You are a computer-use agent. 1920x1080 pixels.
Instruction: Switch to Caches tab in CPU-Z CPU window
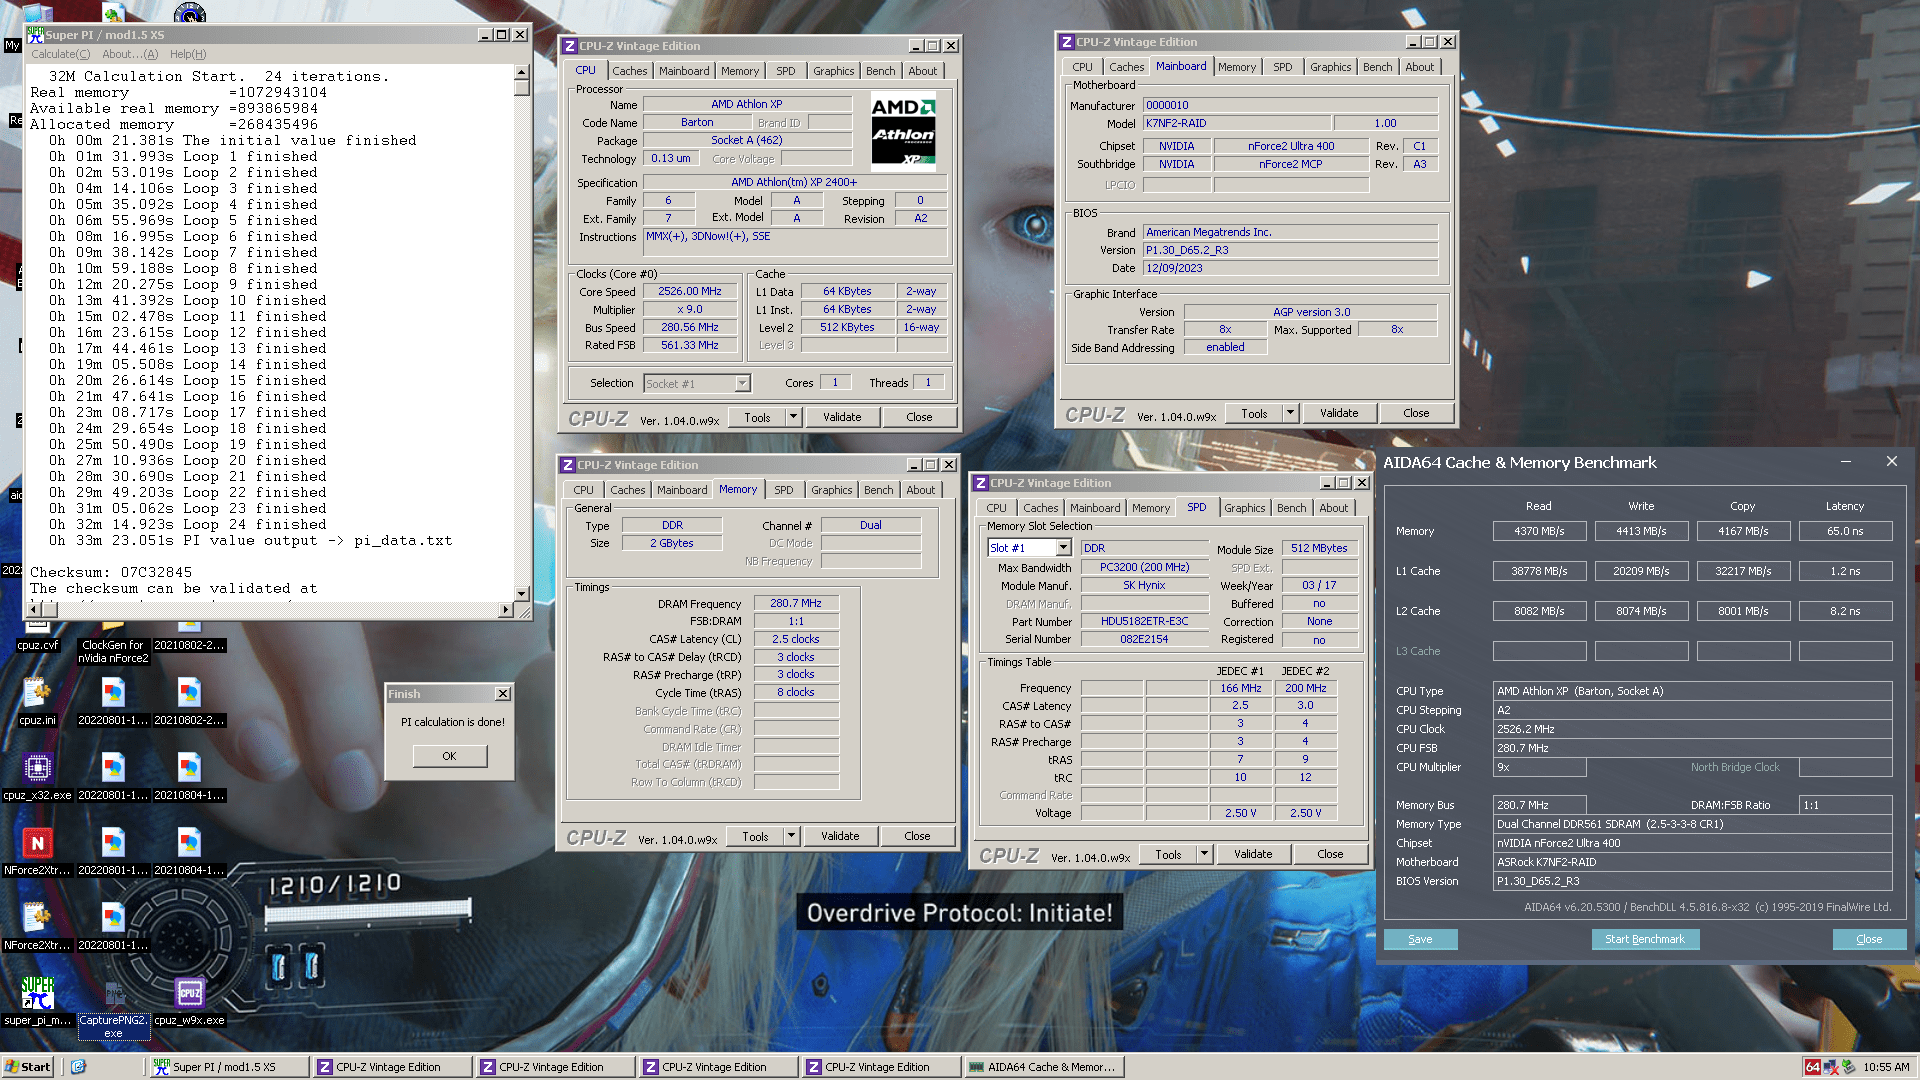(630, 71)
